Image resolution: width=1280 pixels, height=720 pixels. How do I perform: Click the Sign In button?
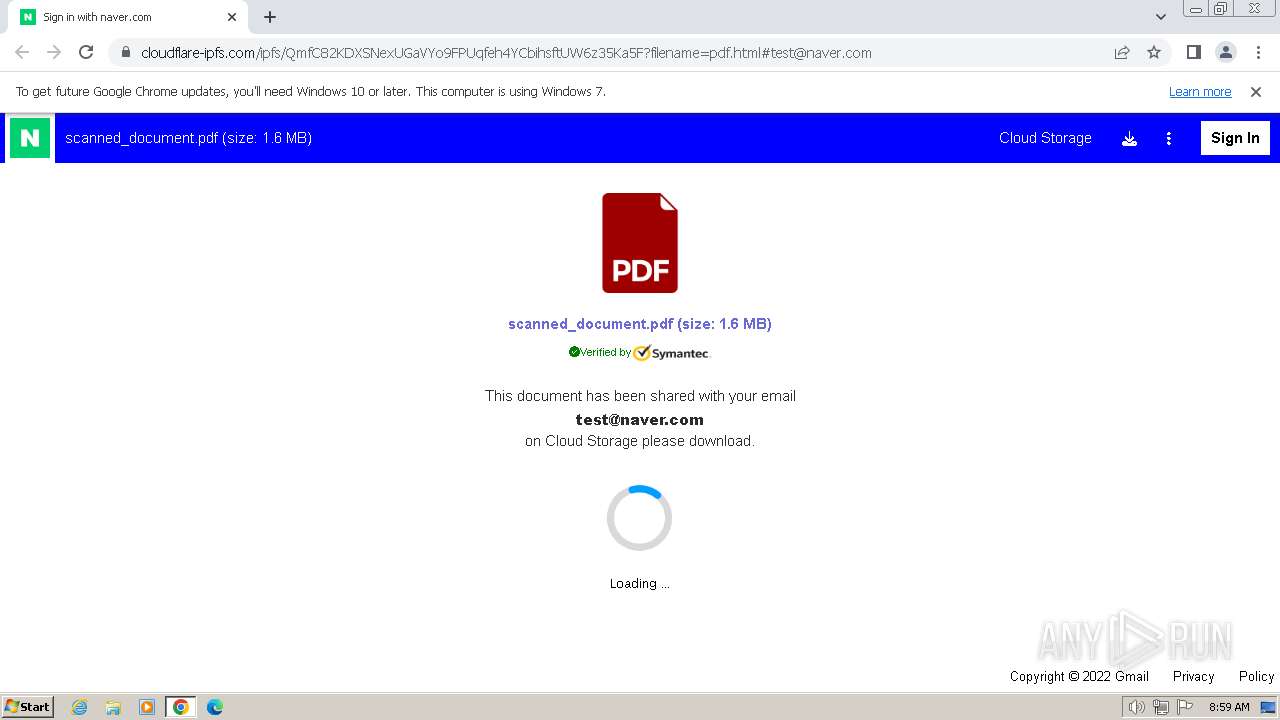point(1235,138)
